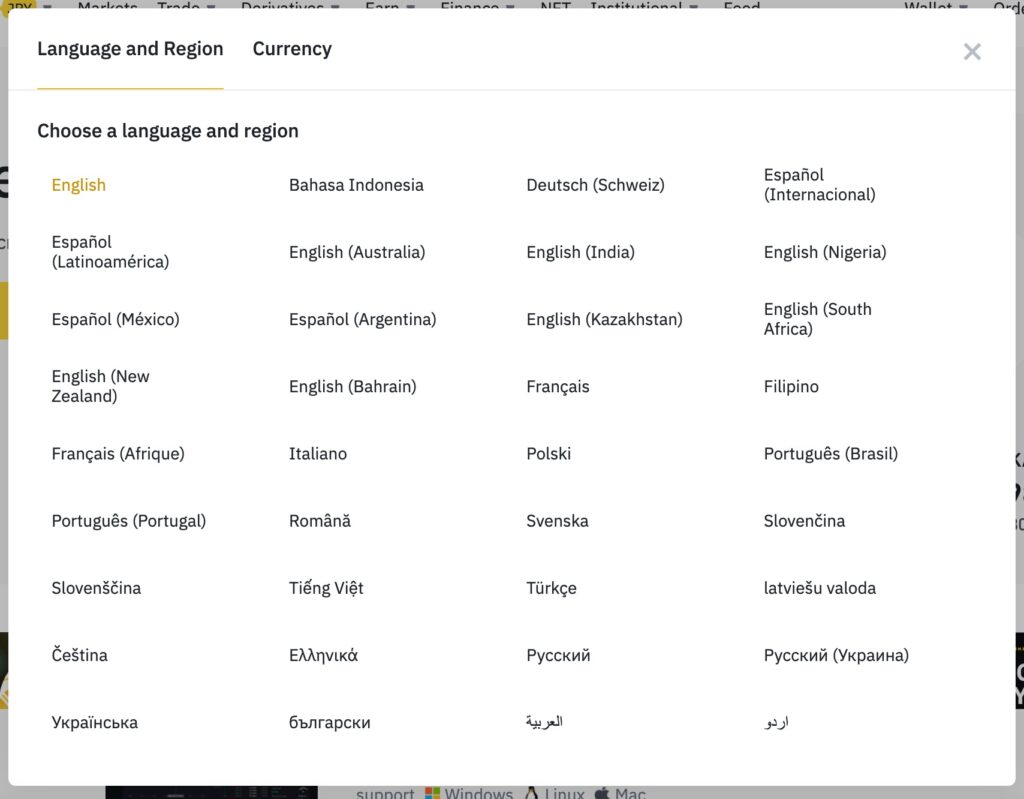Choose Українська language
Viewport: 1024px width, 799px height.
95,723
